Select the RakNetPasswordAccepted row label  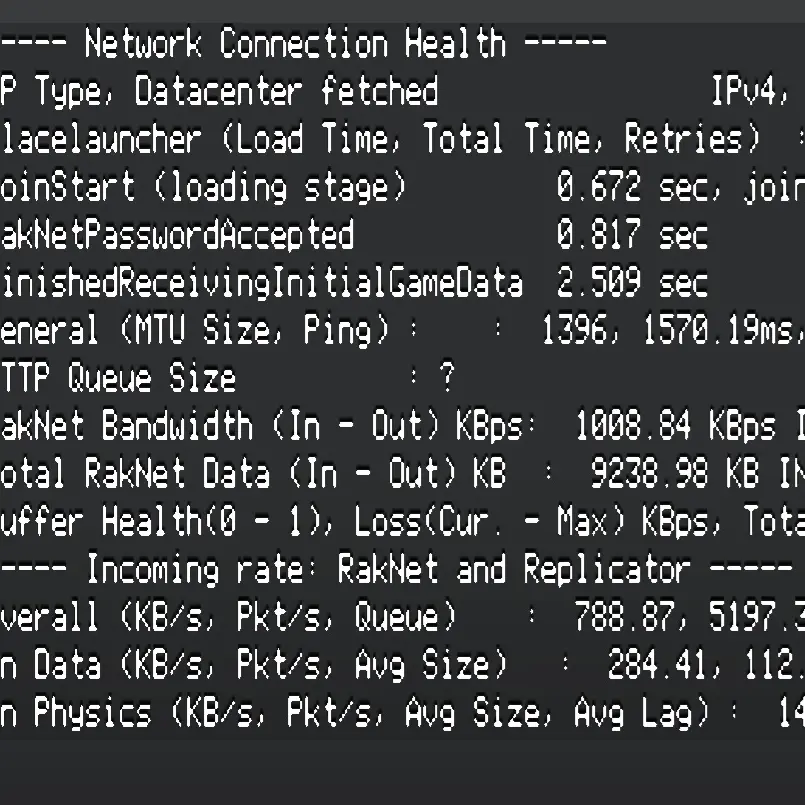(x=177, y=235)
